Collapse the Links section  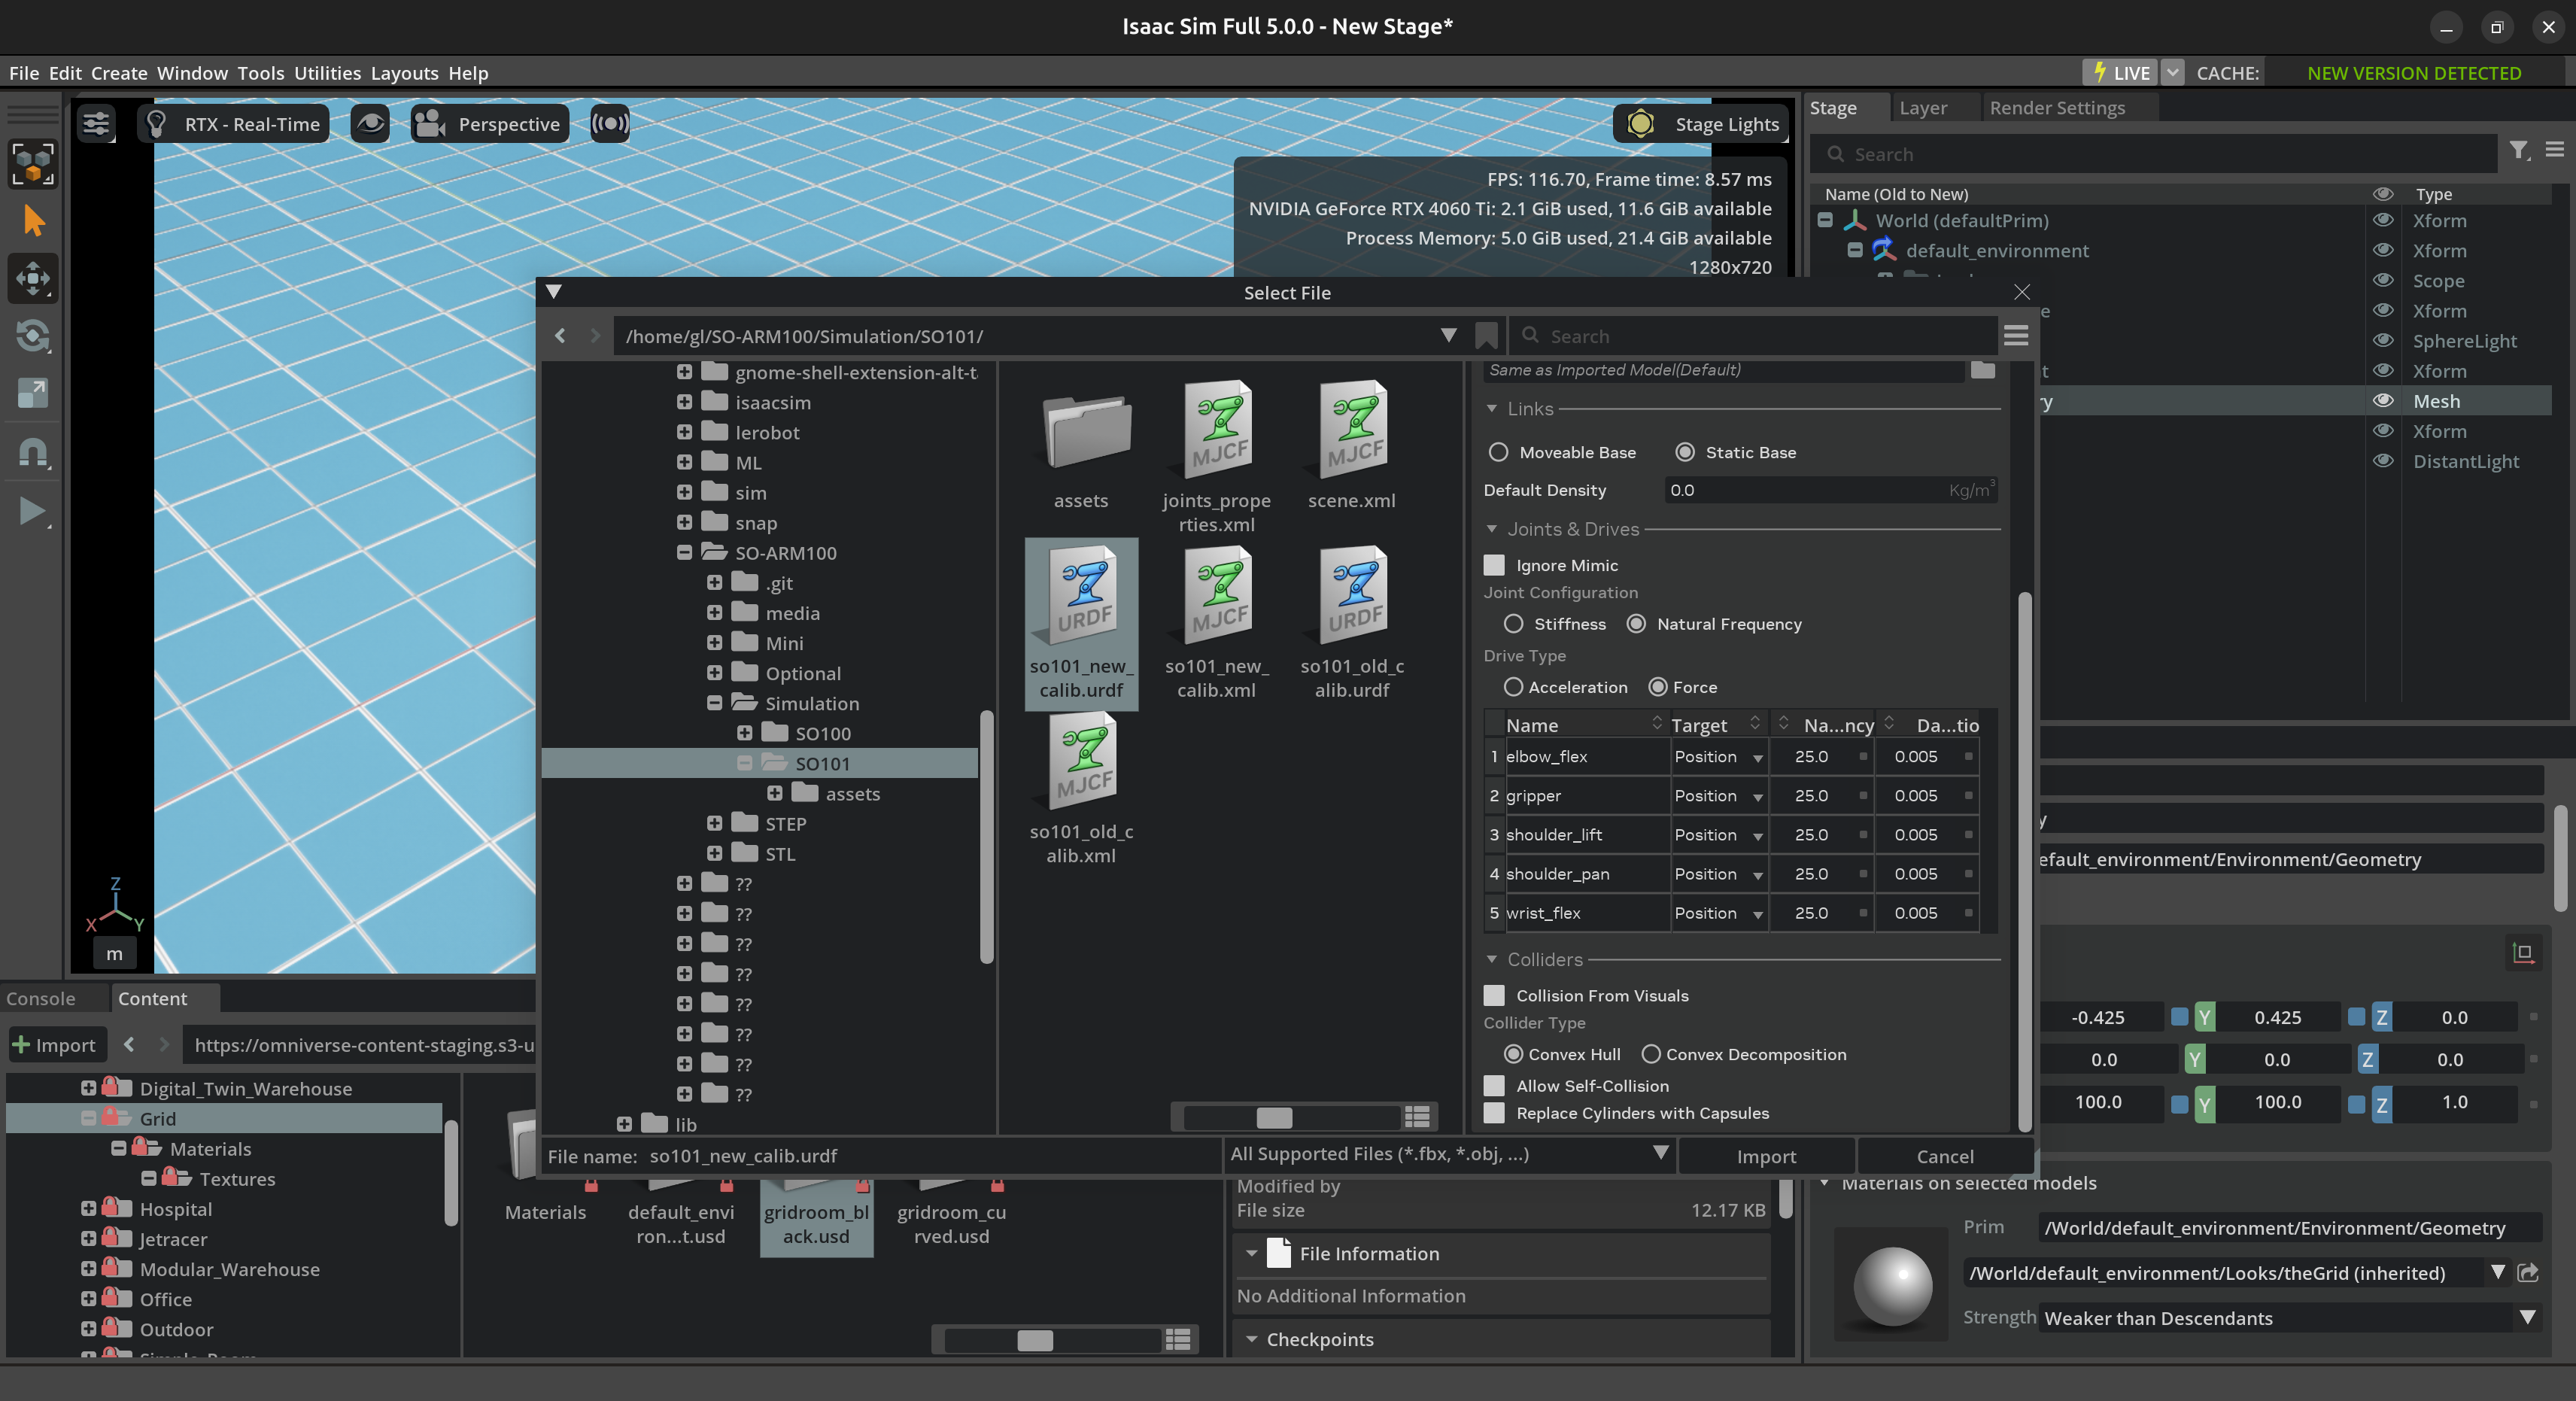click(1492, 409)
